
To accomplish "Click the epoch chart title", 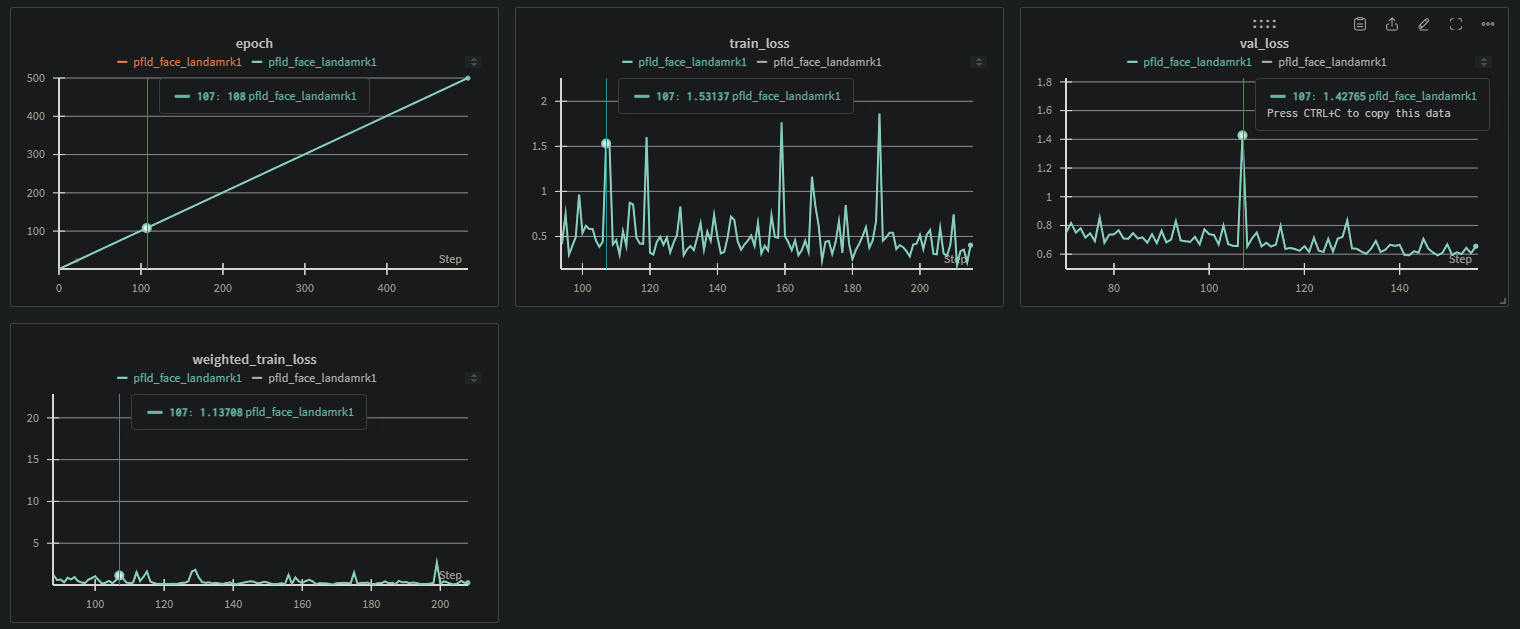I will click(254, 44).
